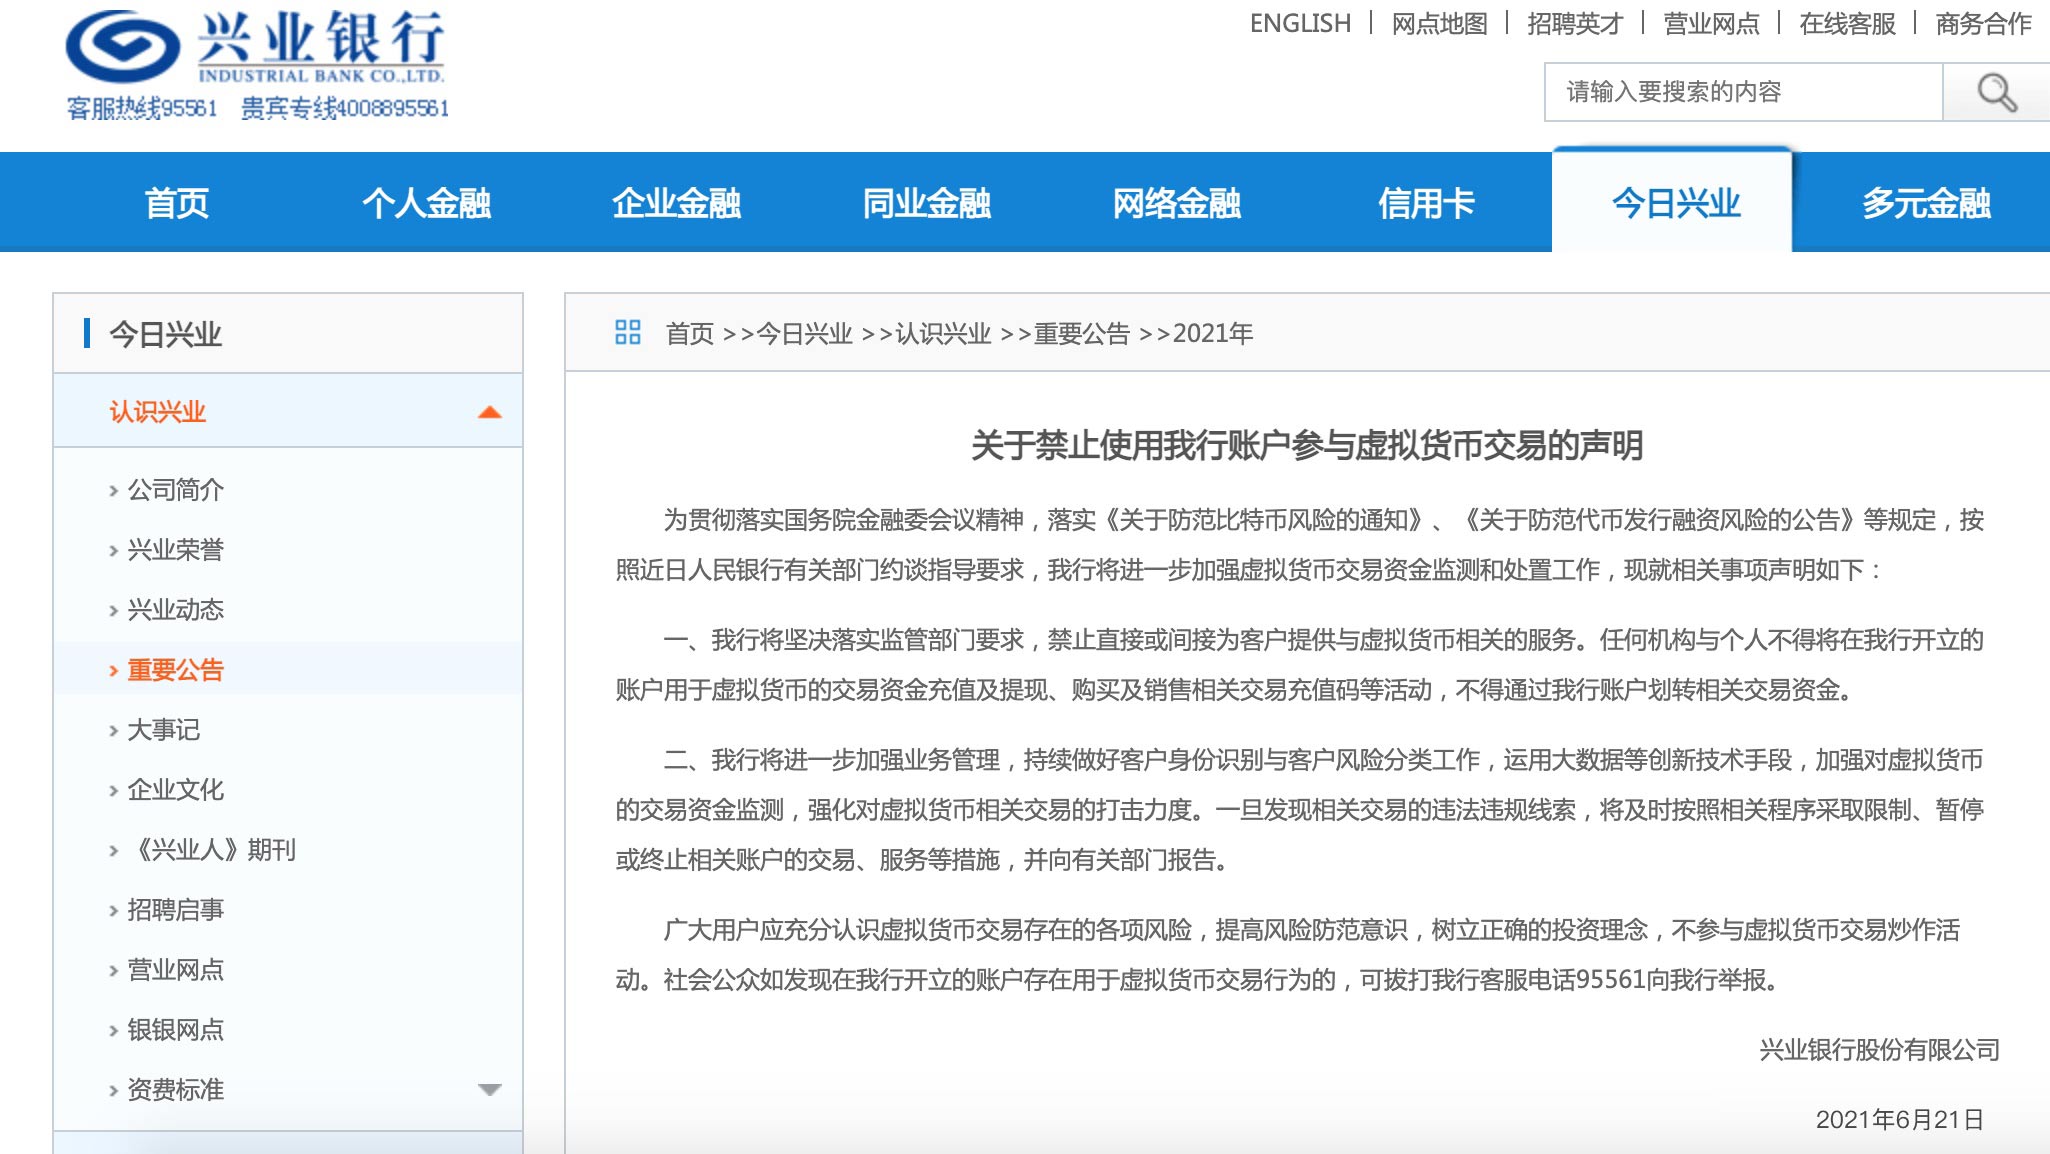Go to 首页 in main navigation
Screen dimensions: 2050x1154
177,203
